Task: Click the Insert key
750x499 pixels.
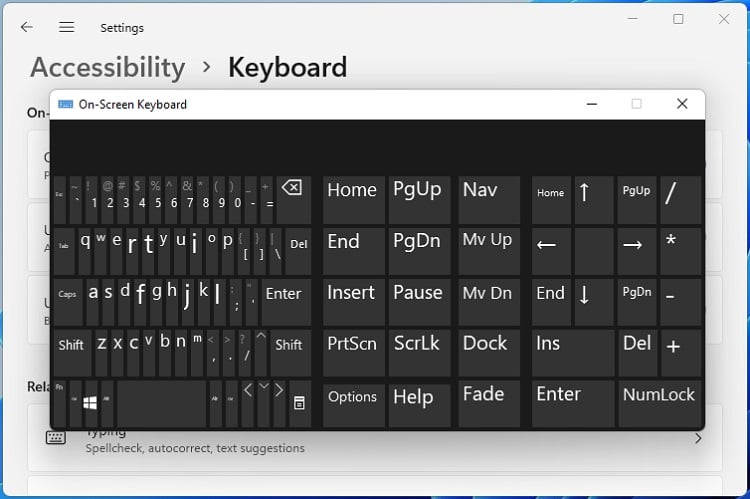Action: [353, 302]
